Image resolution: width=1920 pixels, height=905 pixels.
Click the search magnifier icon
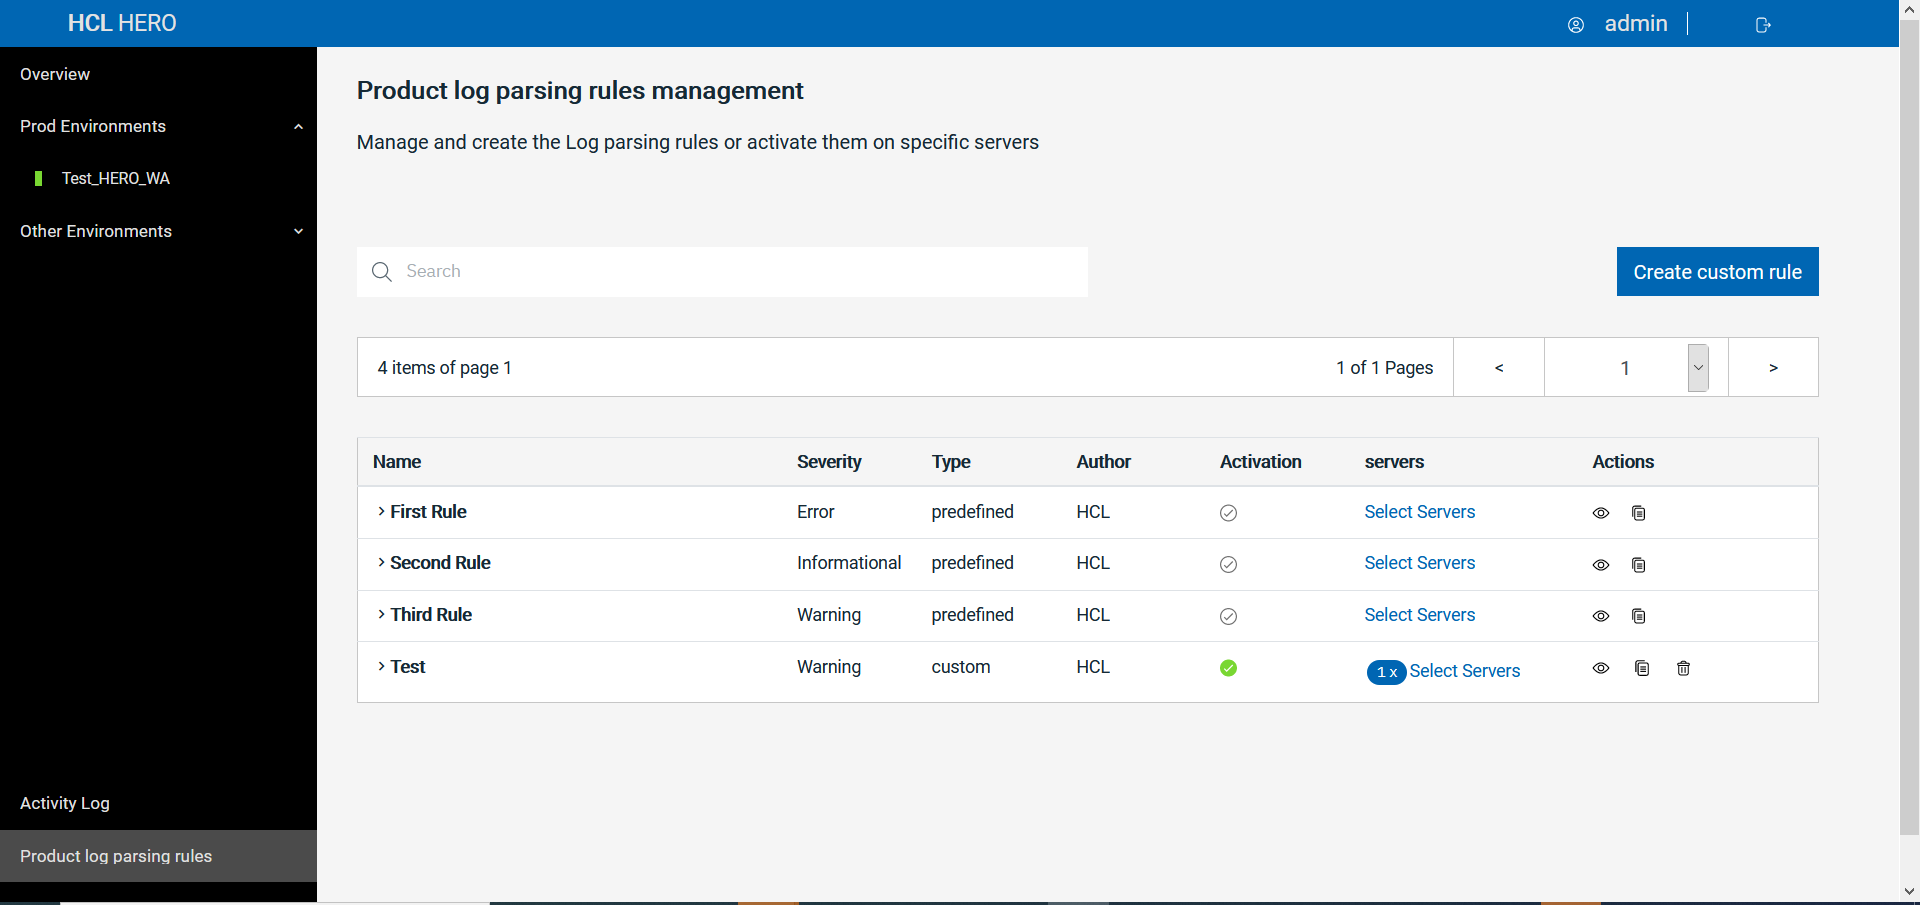381,271
